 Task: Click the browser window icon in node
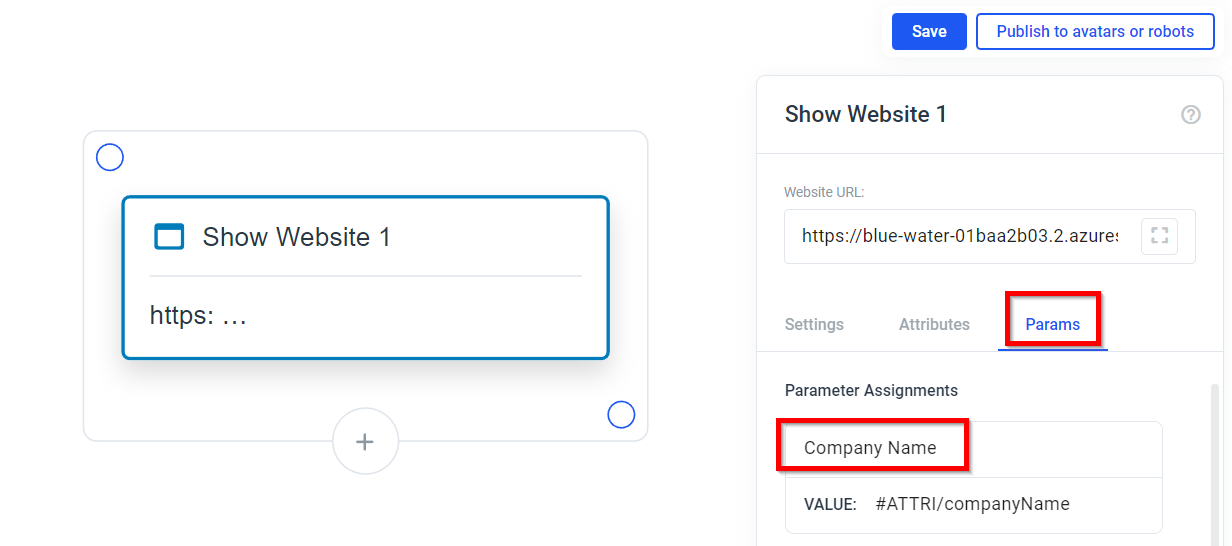tap(169, 237)
